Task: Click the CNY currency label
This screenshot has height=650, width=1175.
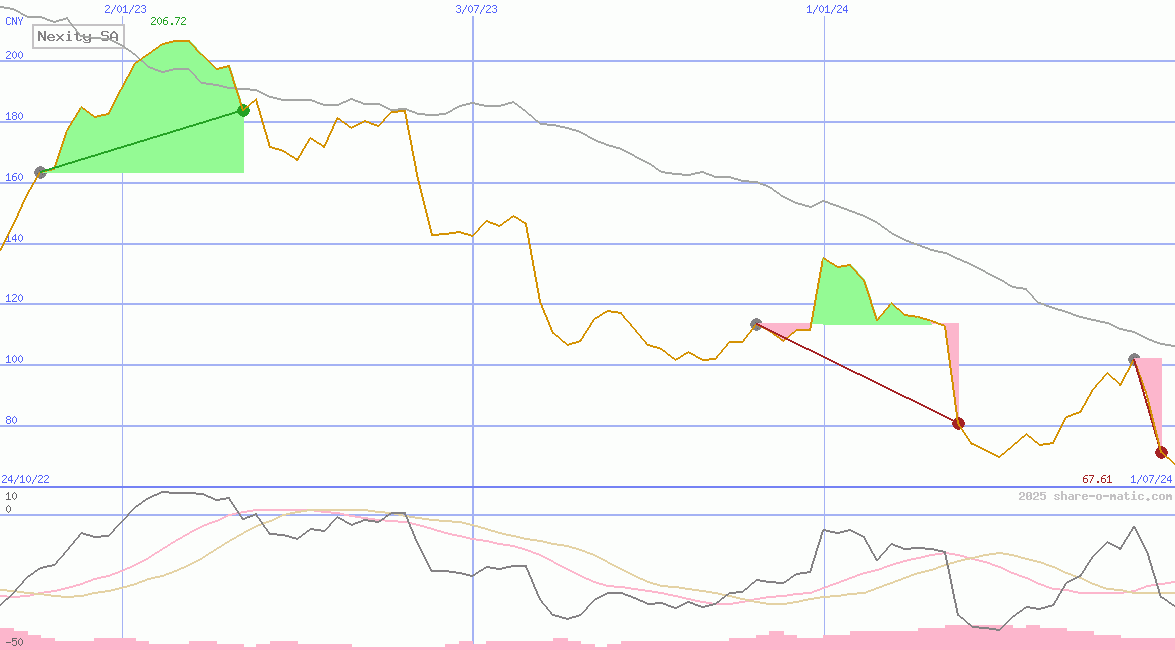Action: click(14, 21)
